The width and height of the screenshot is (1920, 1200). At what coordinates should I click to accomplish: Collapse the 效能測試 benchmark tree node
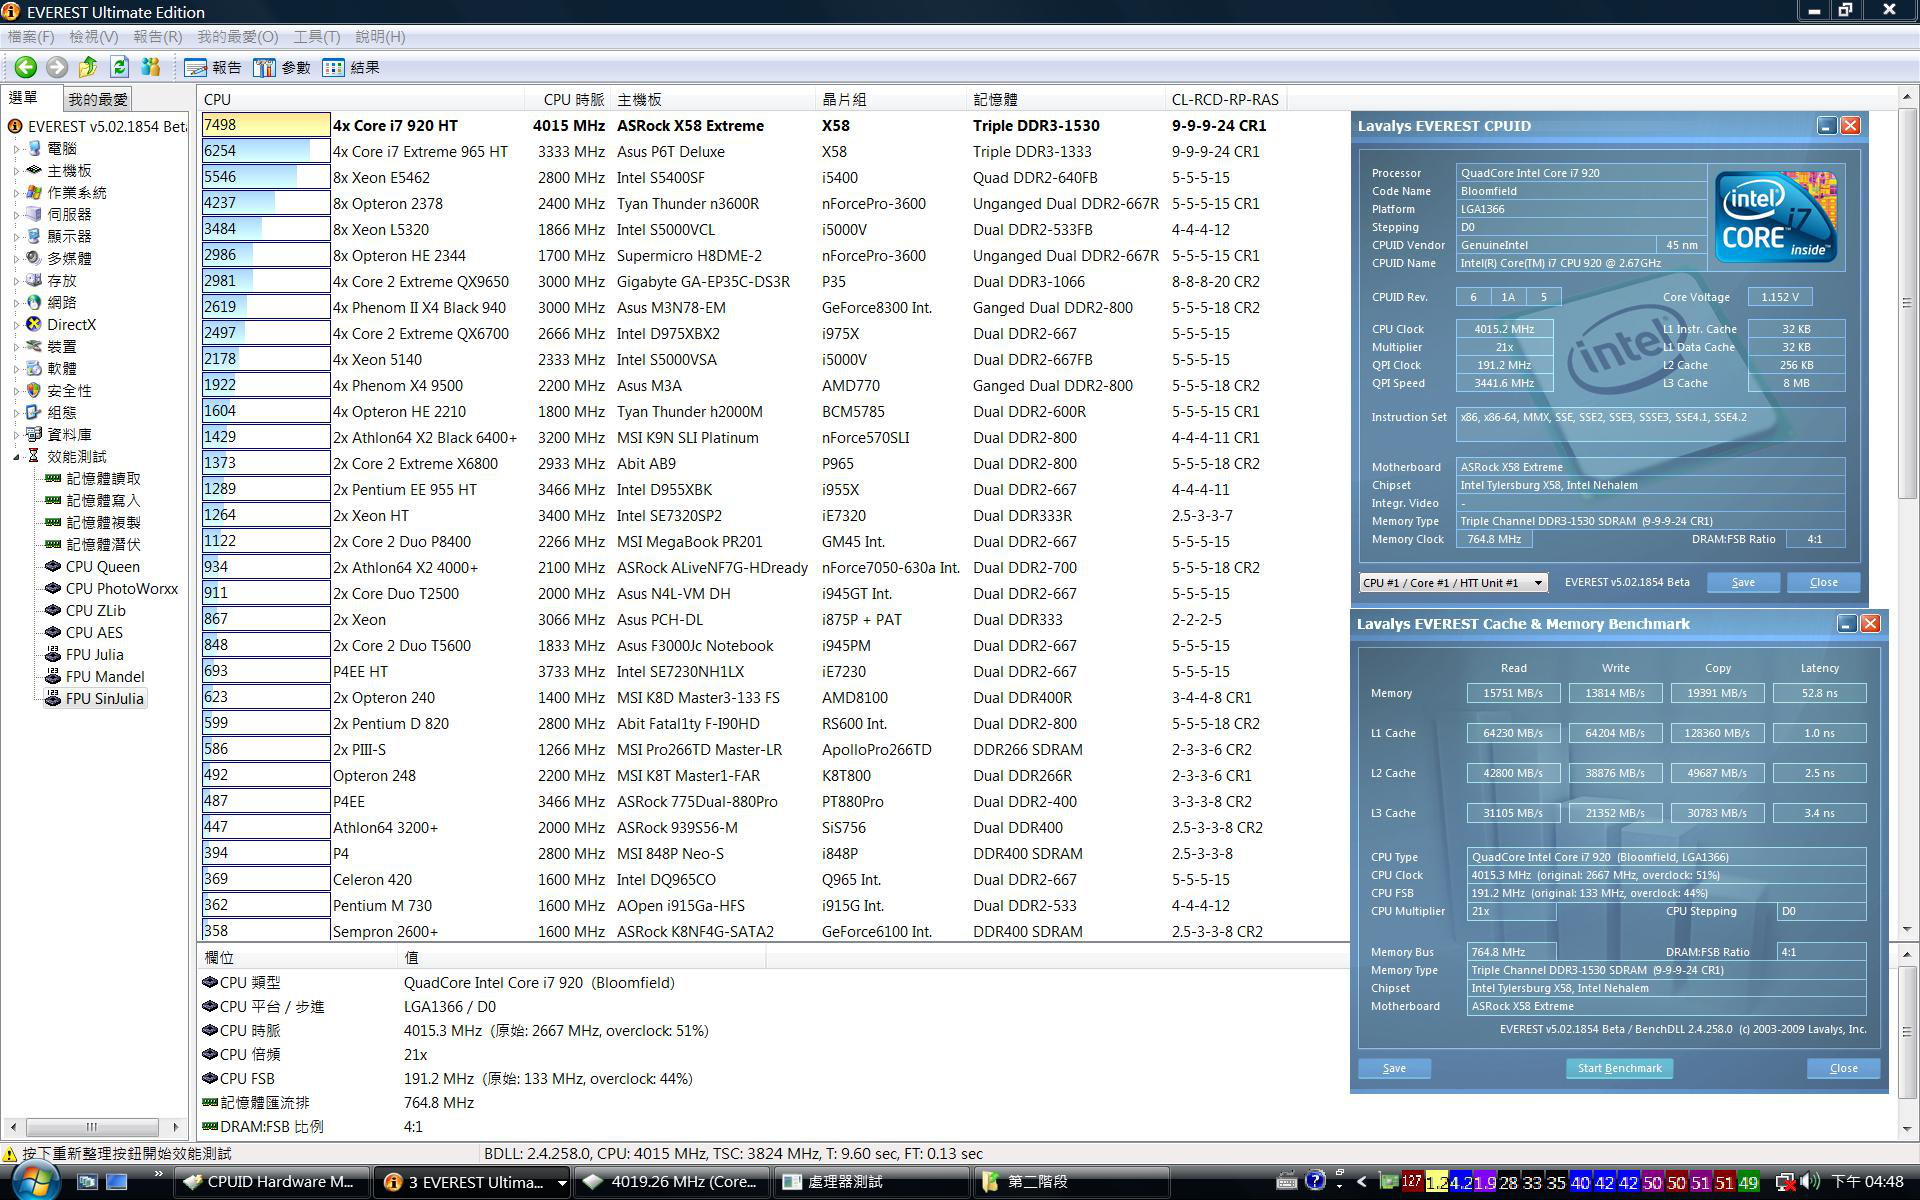point(16,457)
